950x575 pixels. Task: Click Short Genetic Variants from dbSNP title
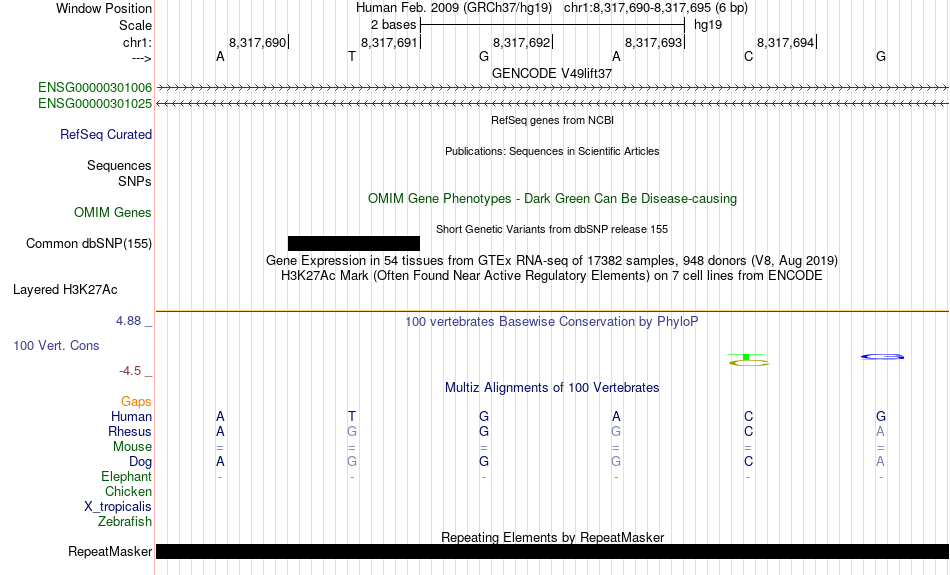tap(552, 229)
